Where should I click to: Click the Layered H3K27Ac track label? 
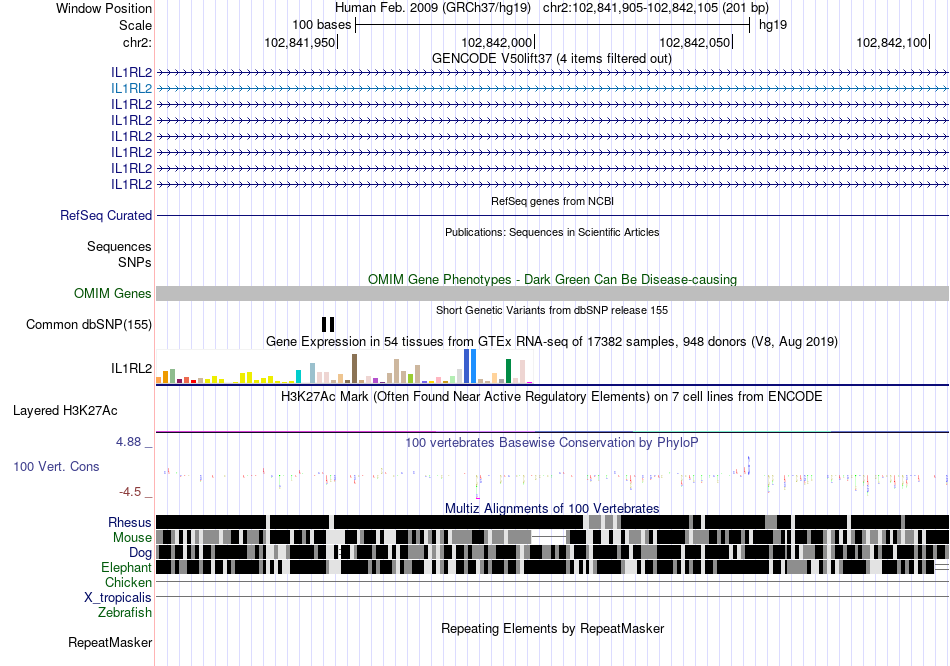(65, 411)
